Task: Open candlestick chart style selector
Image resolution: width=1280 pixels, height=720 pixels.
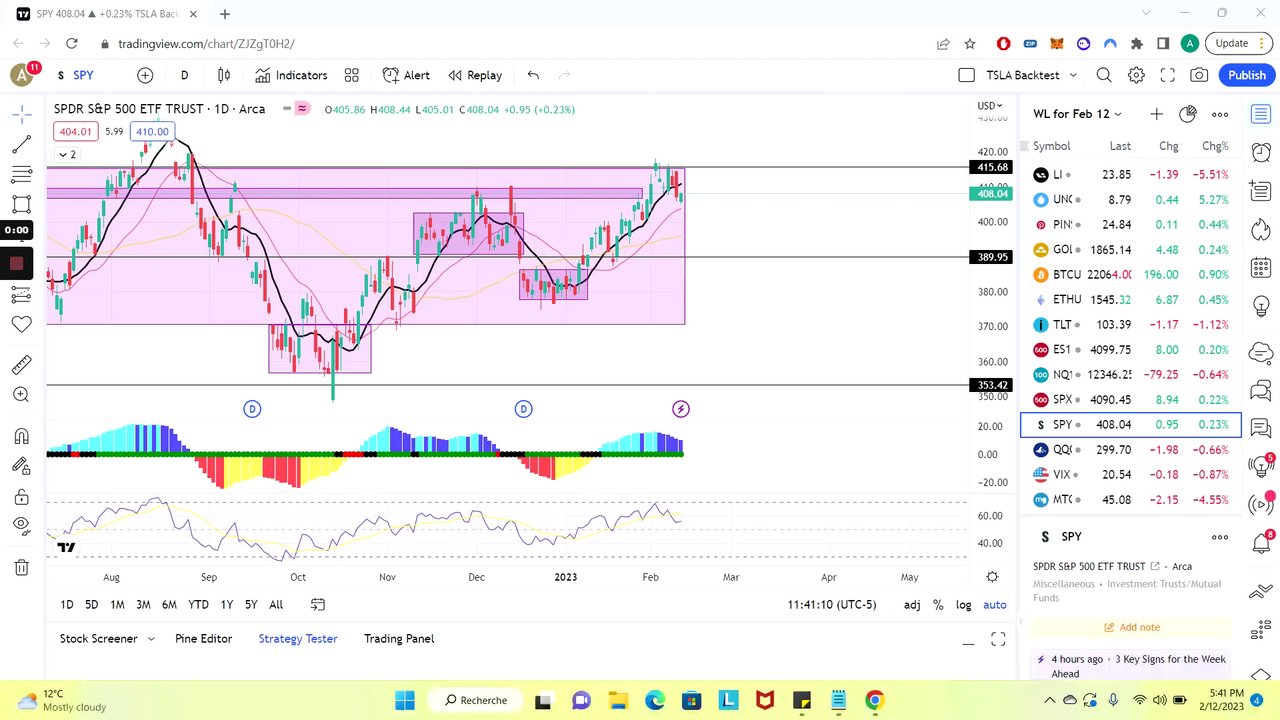Action: [x=224, y=75]
